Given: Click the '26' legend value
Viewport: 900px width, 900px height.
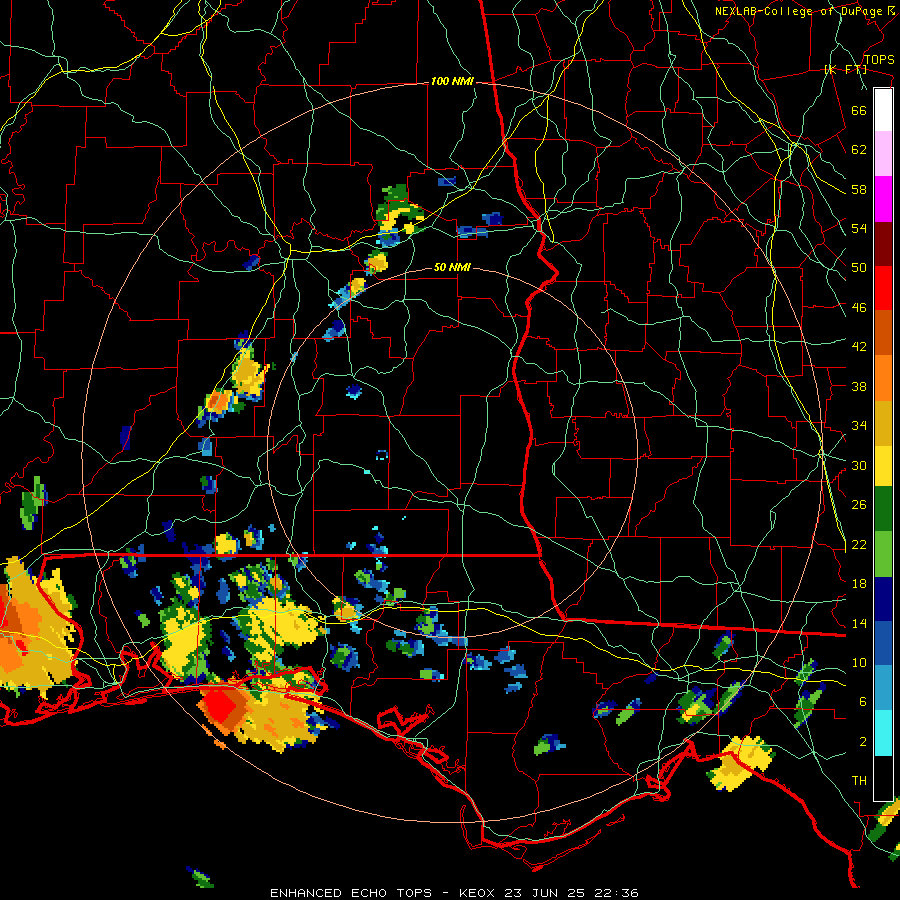Looking at the screenshot, I should coord(859,505).
